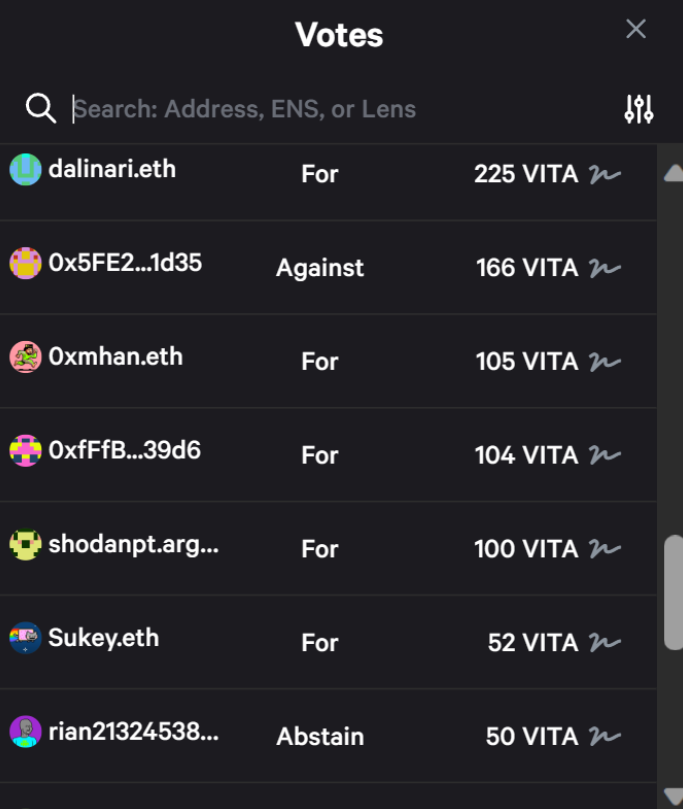
Task: Close the Votes panel
Action: pos(636,29)
